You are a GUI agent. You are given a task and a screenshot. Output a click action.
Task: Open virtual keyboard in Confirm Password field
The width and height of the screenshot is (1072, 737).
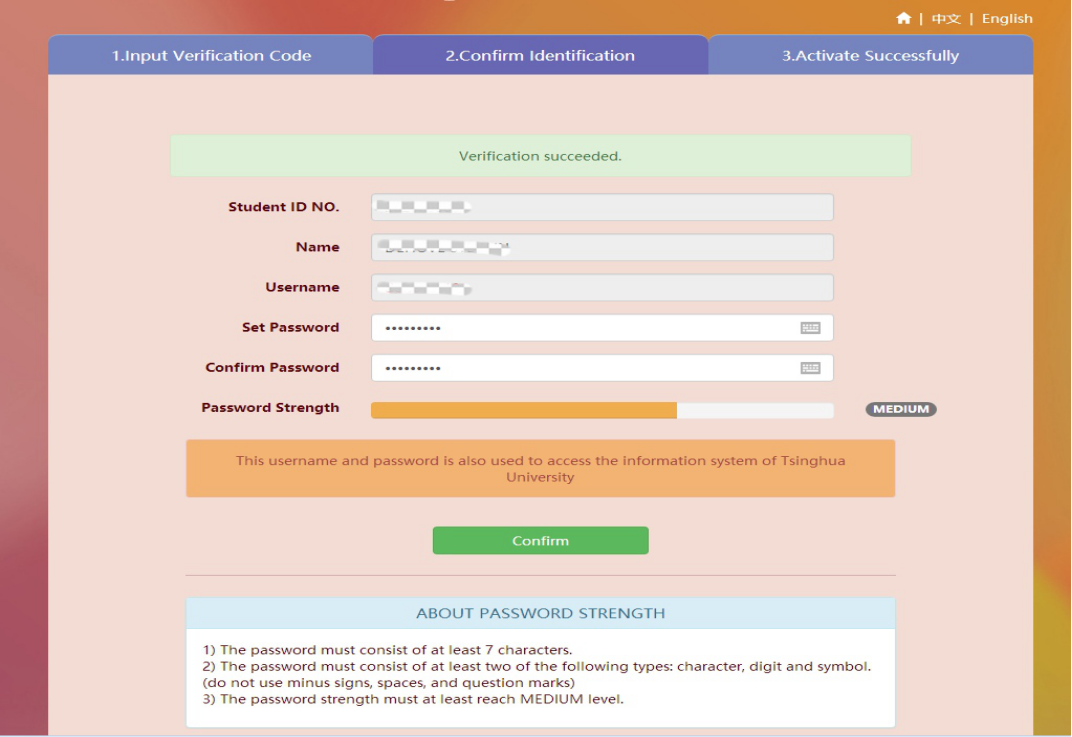point(810,368)
